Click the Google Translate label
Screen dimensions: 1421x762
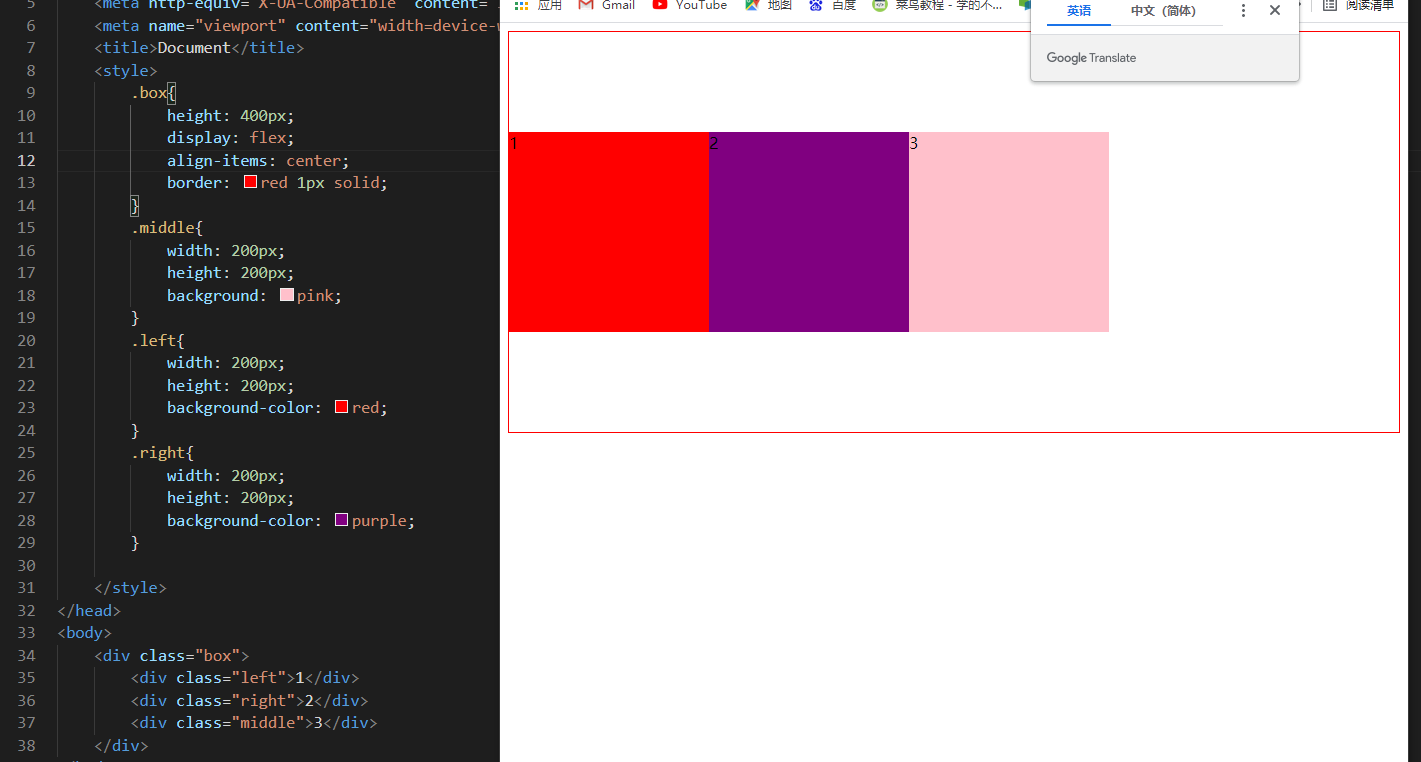click(x=1091, y=58)
